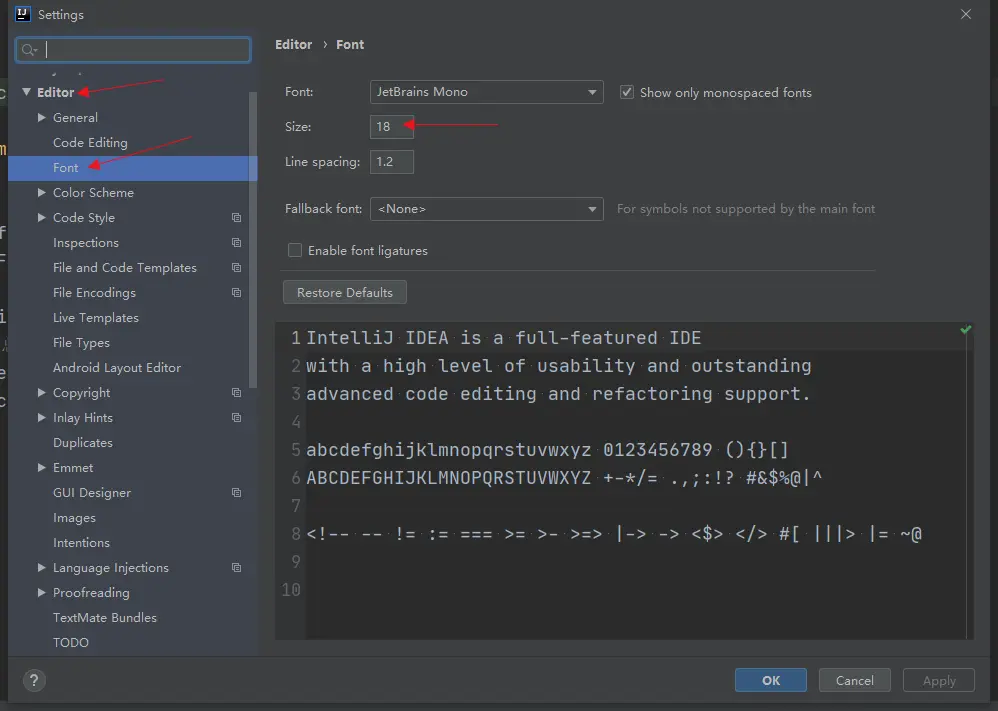This screenshot has width=998, height=711.
Task: Open File and Code Templates settings
Action: click(125, 267)
